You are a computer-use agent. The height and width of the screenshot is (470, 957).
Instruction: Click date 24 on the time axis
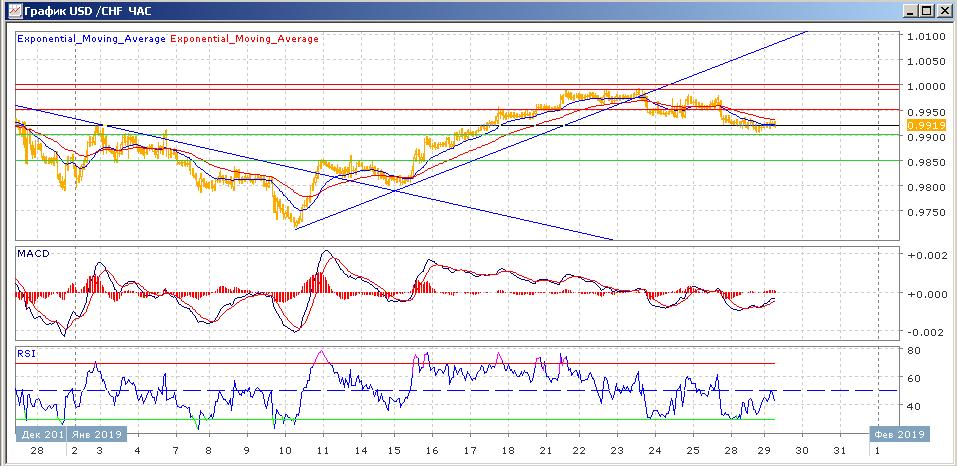pos(655,450)
